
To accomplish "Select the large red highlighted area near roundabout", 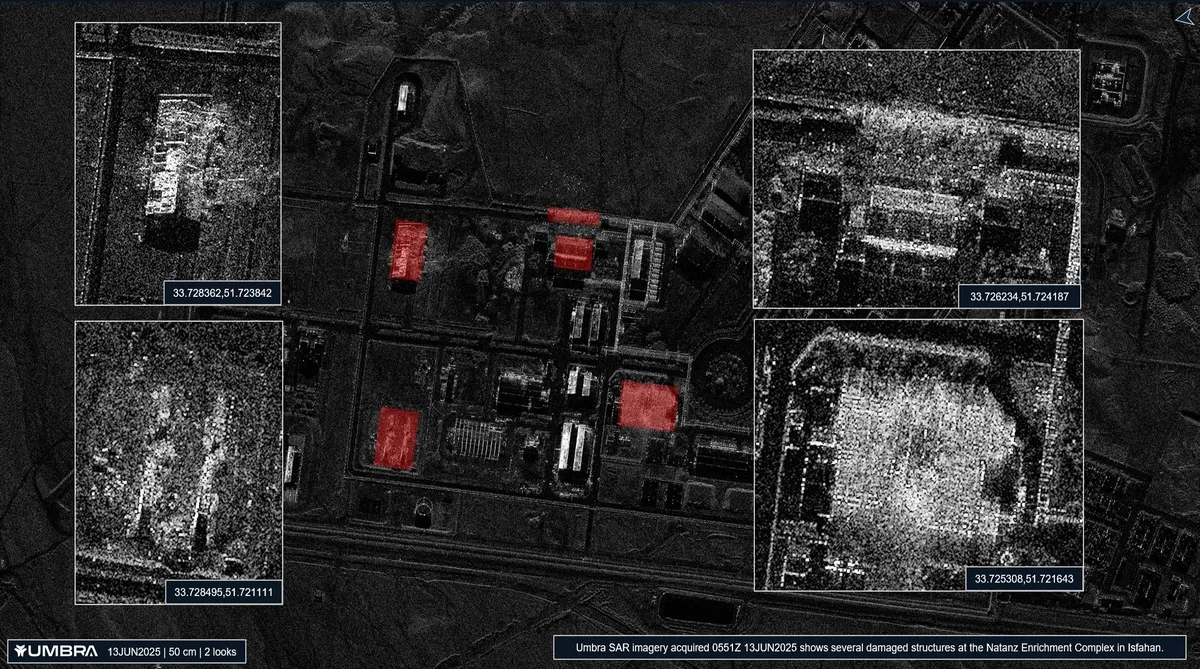I will pos(648,406).
